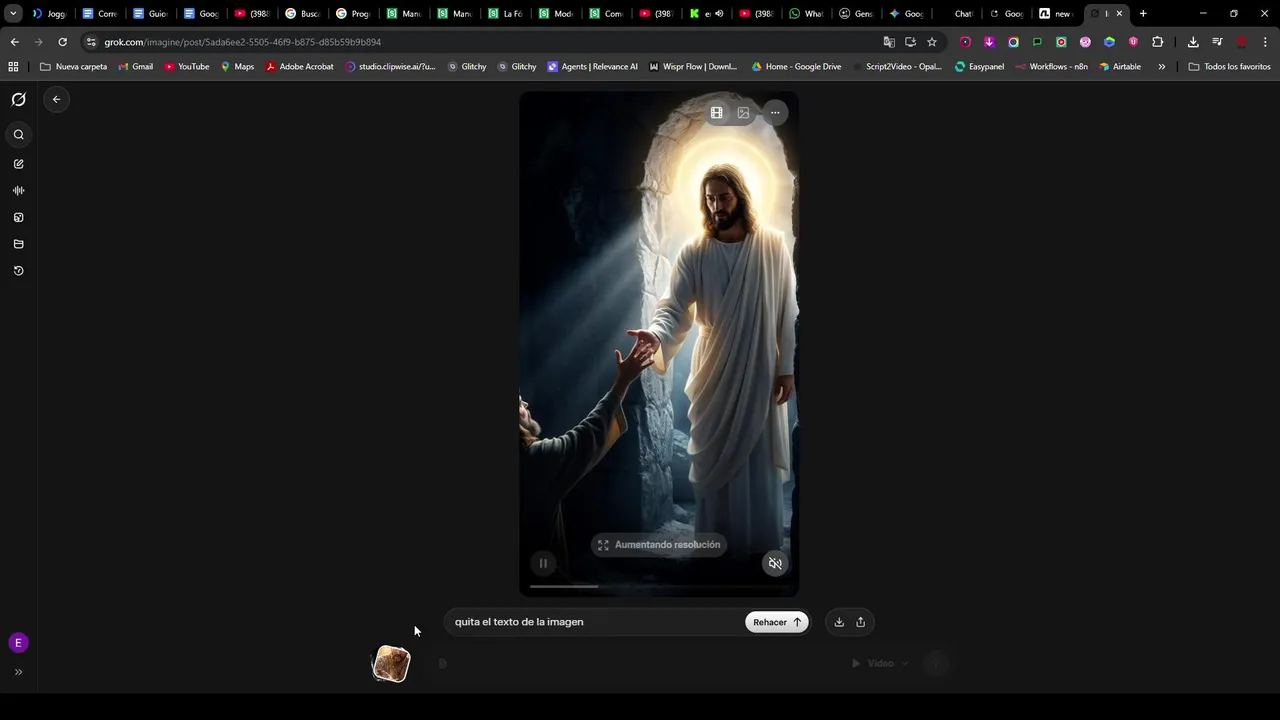The width and height of the screenshot is (1280, 720).
Task: Open install-app icon in address bar
Action: click(x=910, y=42)
